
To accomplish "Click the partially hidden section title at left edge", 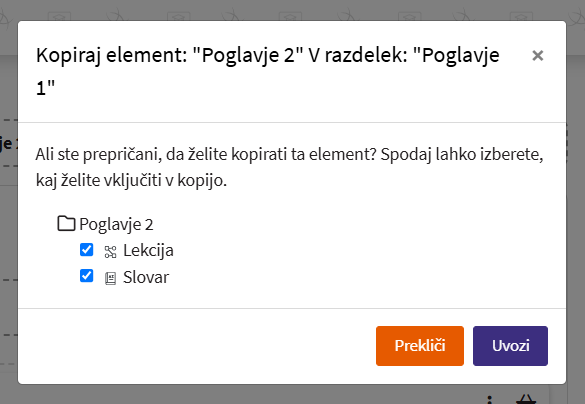I will click(x=7, y=144).
